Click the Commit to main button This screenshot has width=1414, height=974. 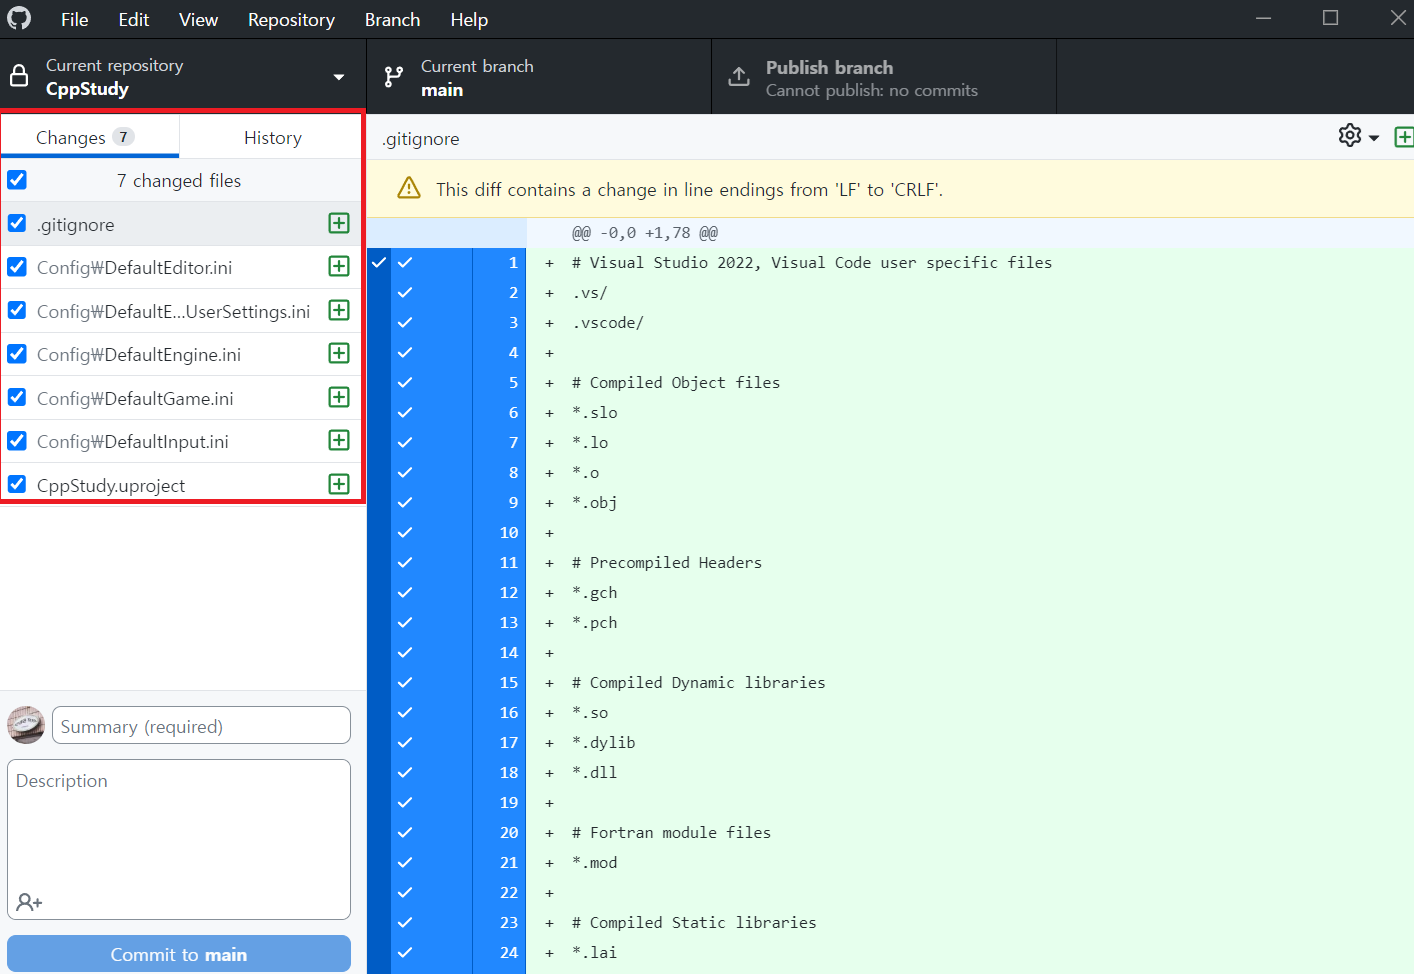pyautogui.click(x=179, y=954)
